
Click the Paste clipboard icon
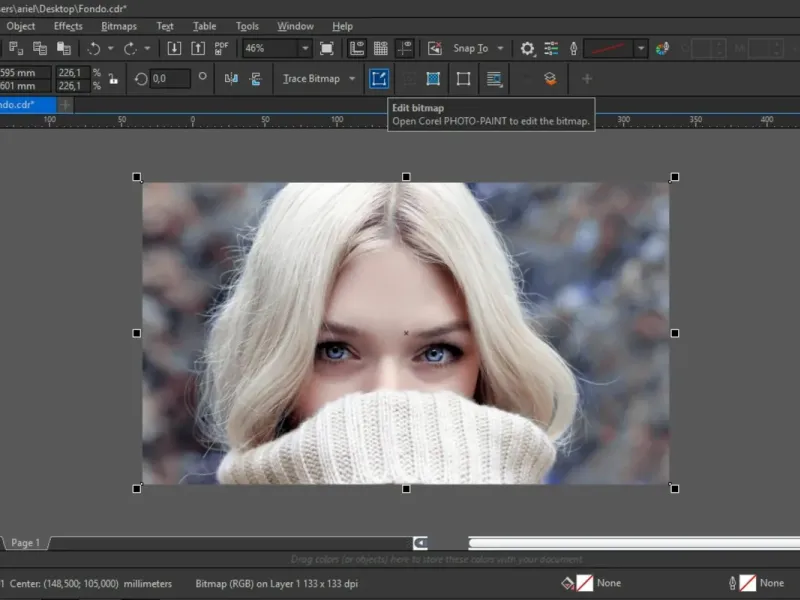tap(63, 48)
